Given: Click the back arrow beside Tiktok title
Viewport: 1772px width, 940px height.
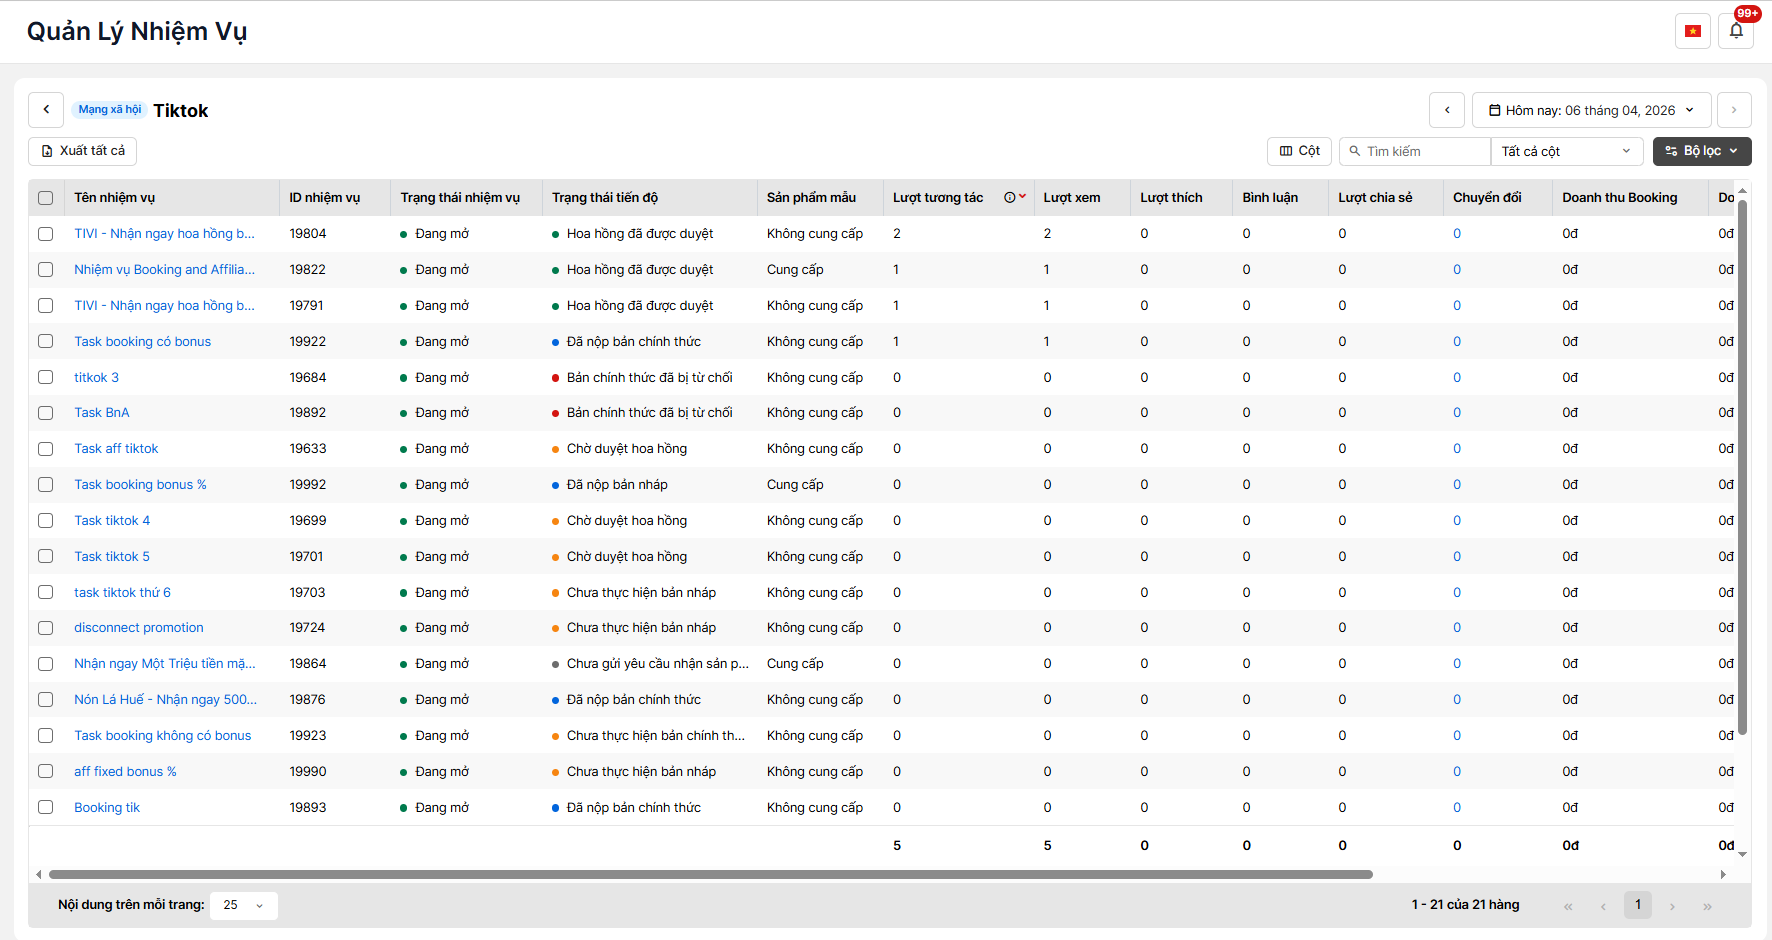Looking at the screenshot, I should pos(46,110).
